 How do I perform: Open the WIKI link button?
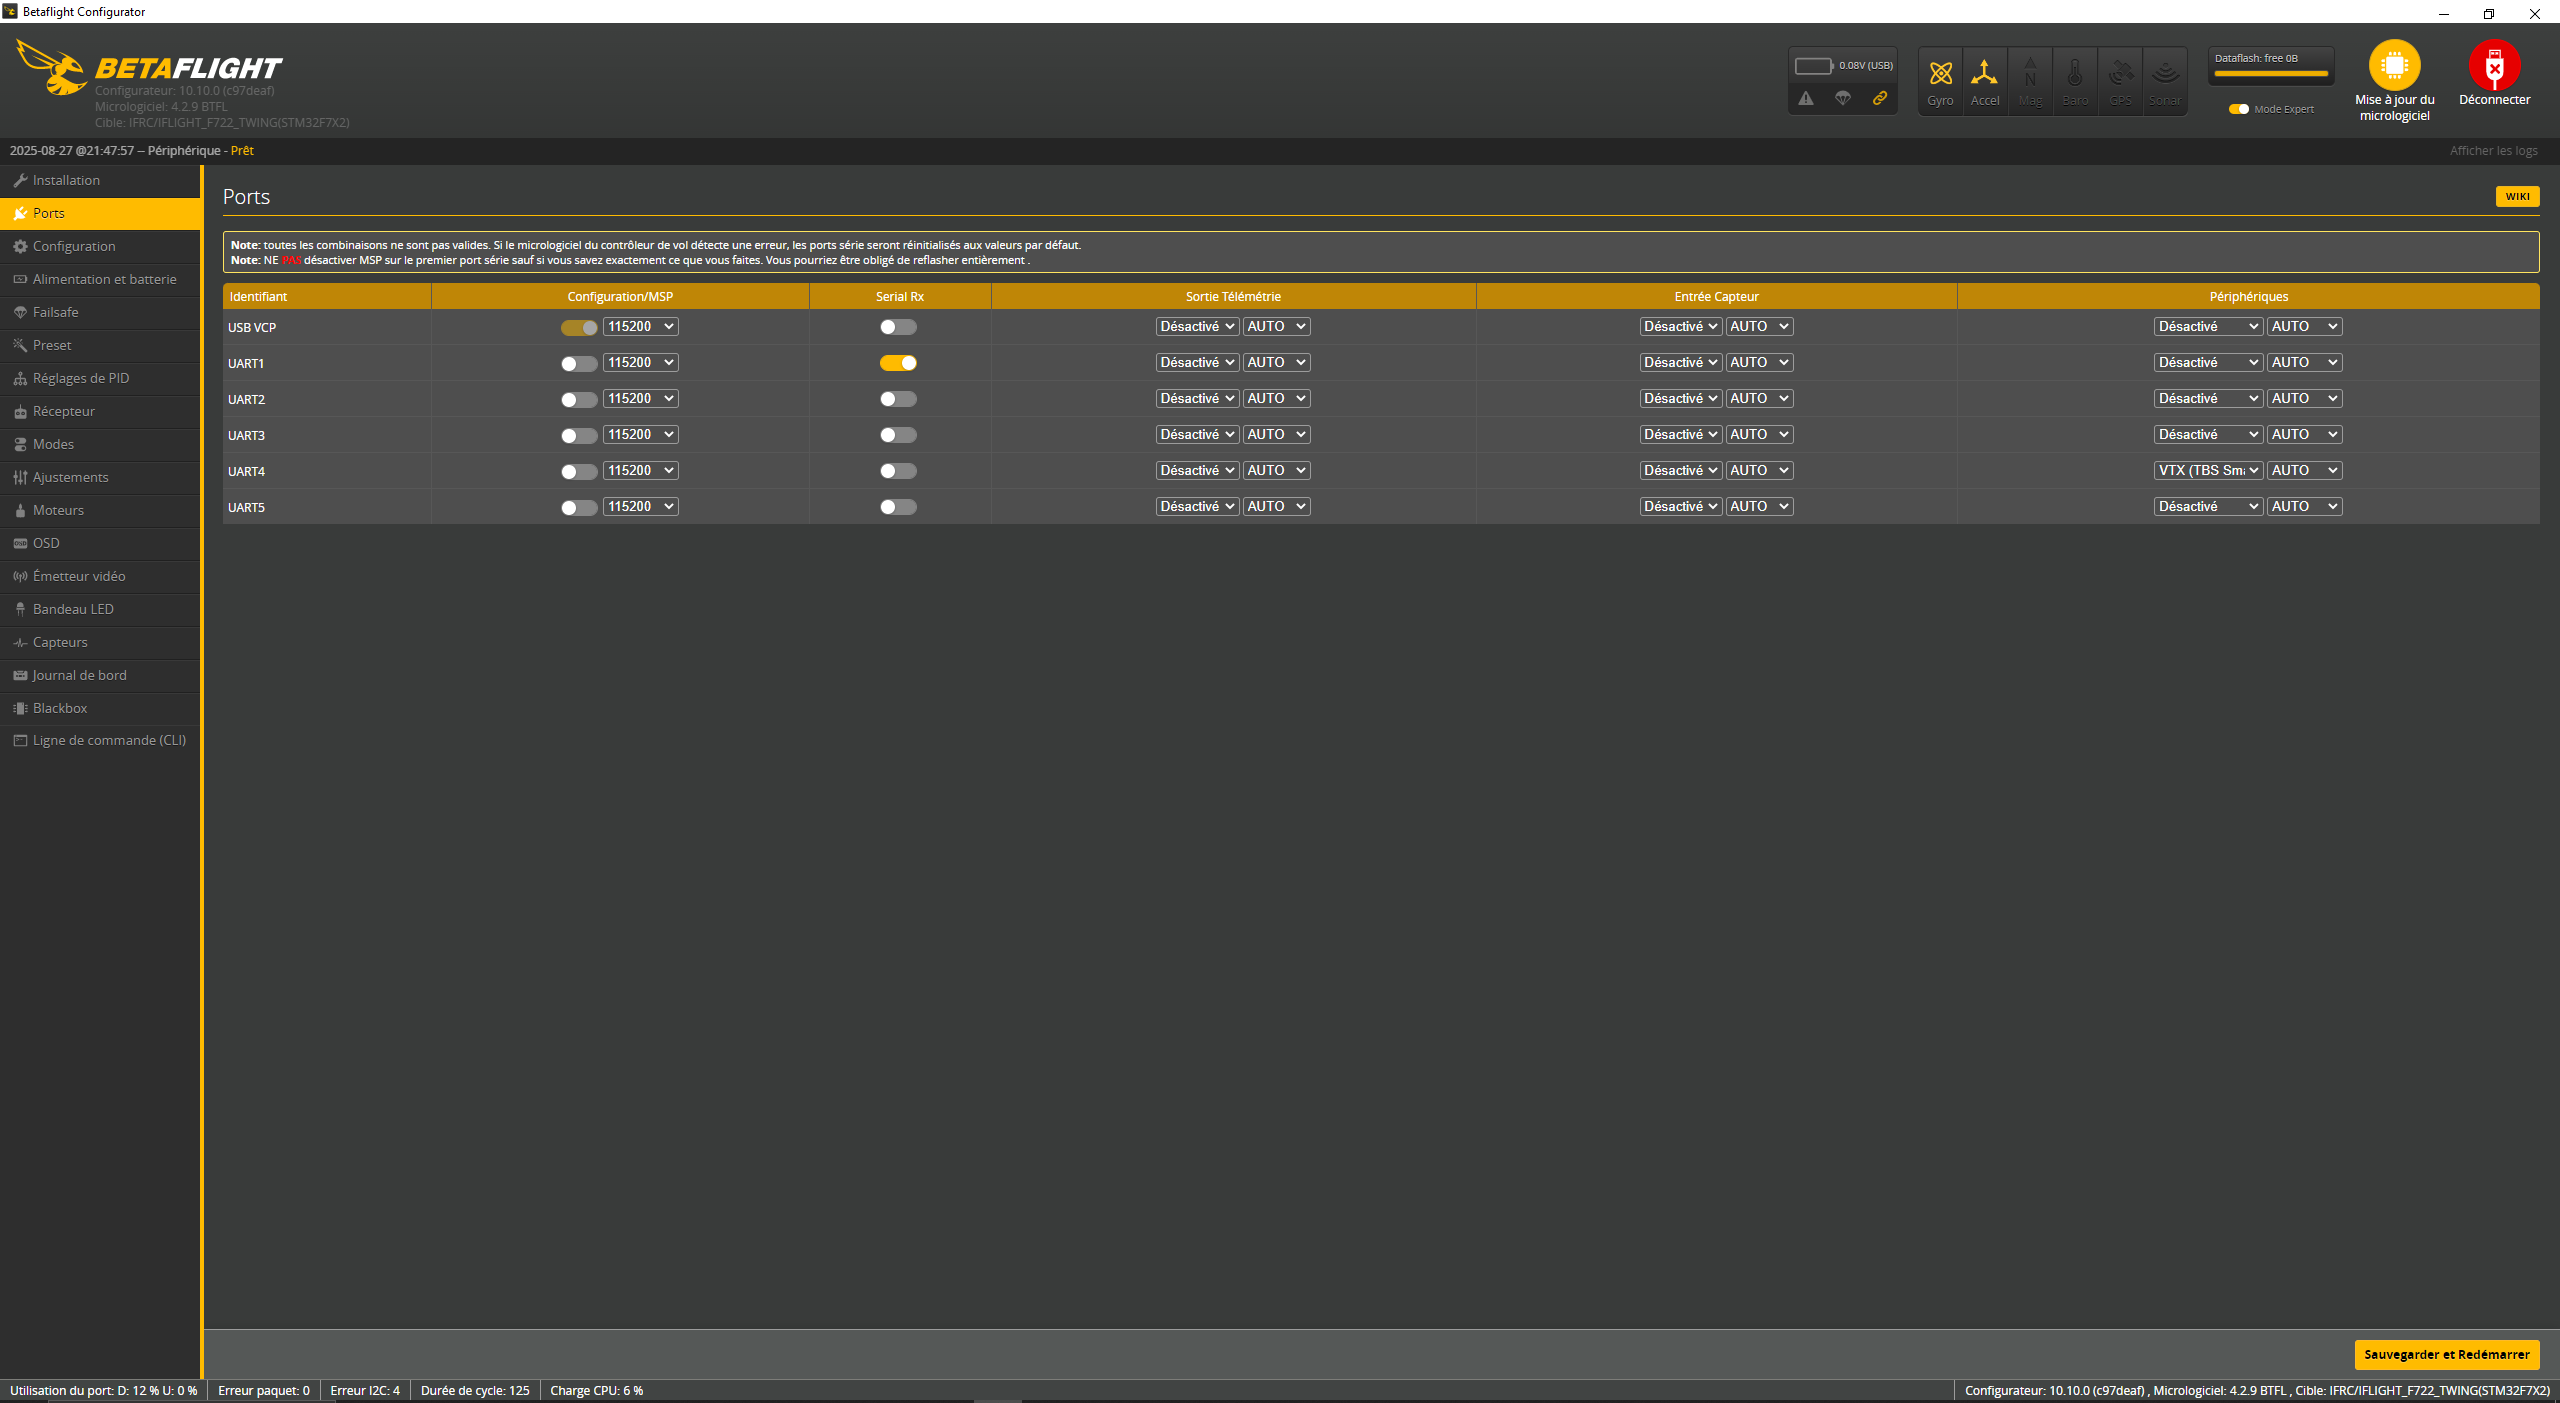[x=2517, y=197]
